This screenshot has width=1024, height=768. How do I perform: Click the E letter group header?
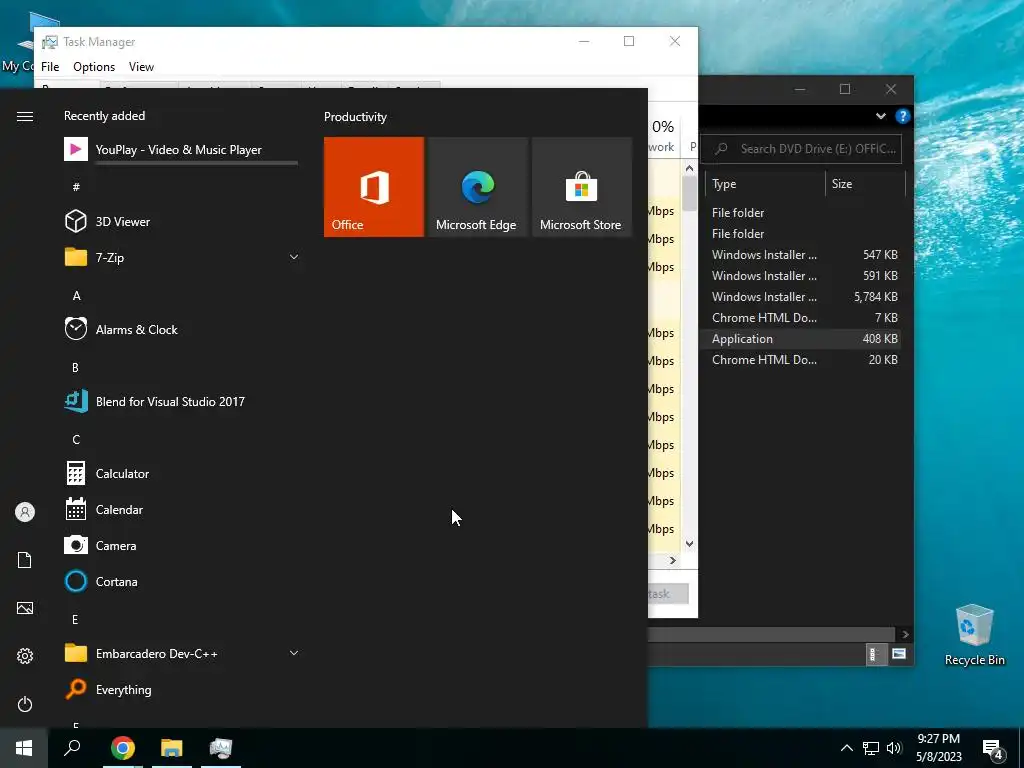point(75,619)
